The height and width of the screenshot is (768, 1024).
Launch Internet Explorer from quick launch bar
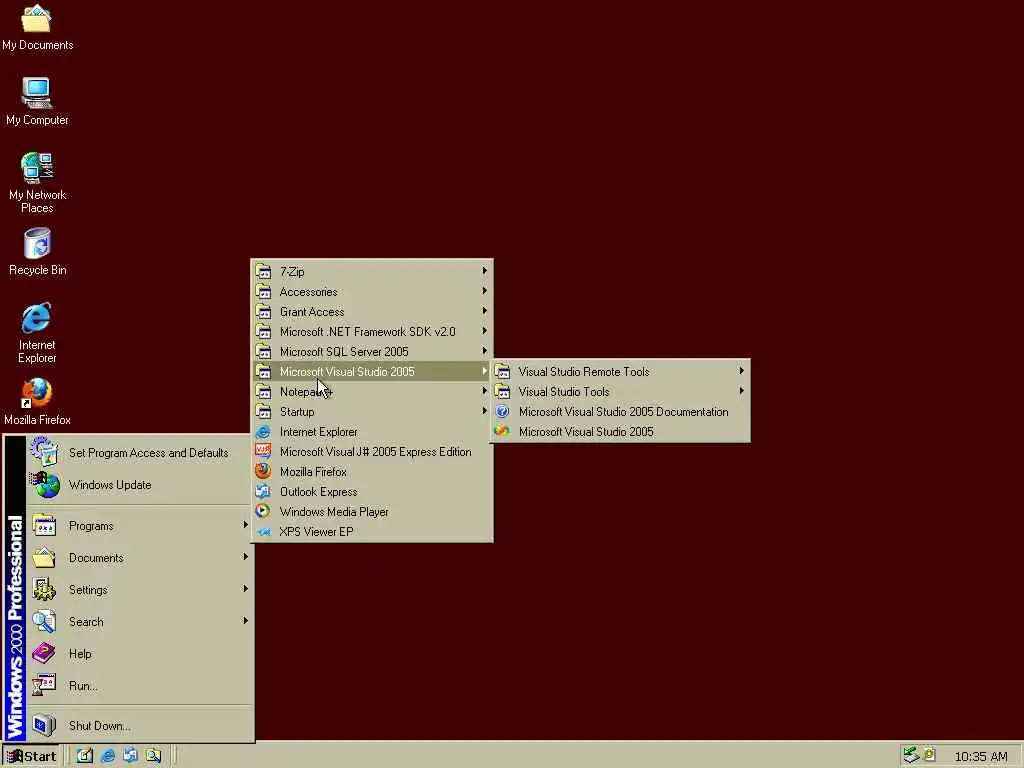pyautogui.click(x=108, y=756)
